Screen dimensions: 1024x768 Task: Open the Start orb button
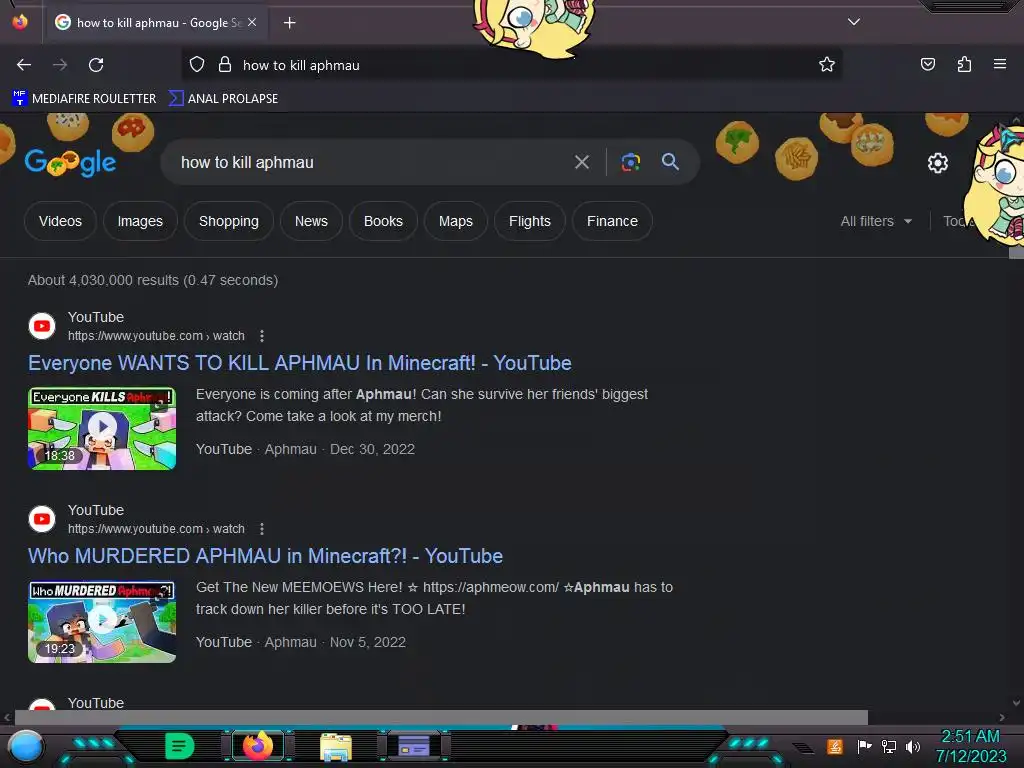(26, 746)
